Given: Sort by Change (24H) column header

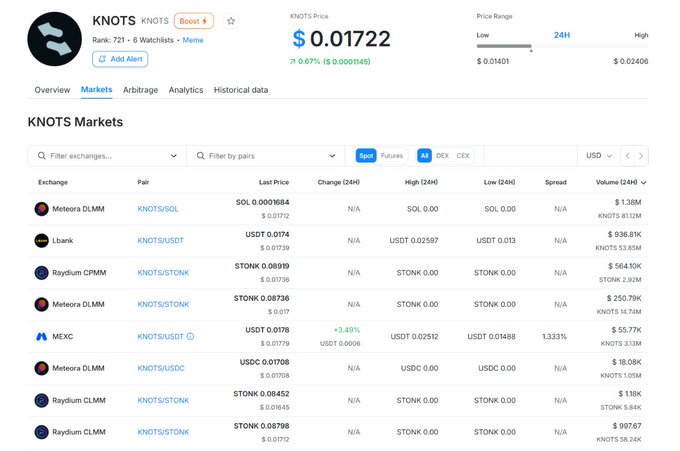Looking at the screenshot, I should (x=338, y=182).
